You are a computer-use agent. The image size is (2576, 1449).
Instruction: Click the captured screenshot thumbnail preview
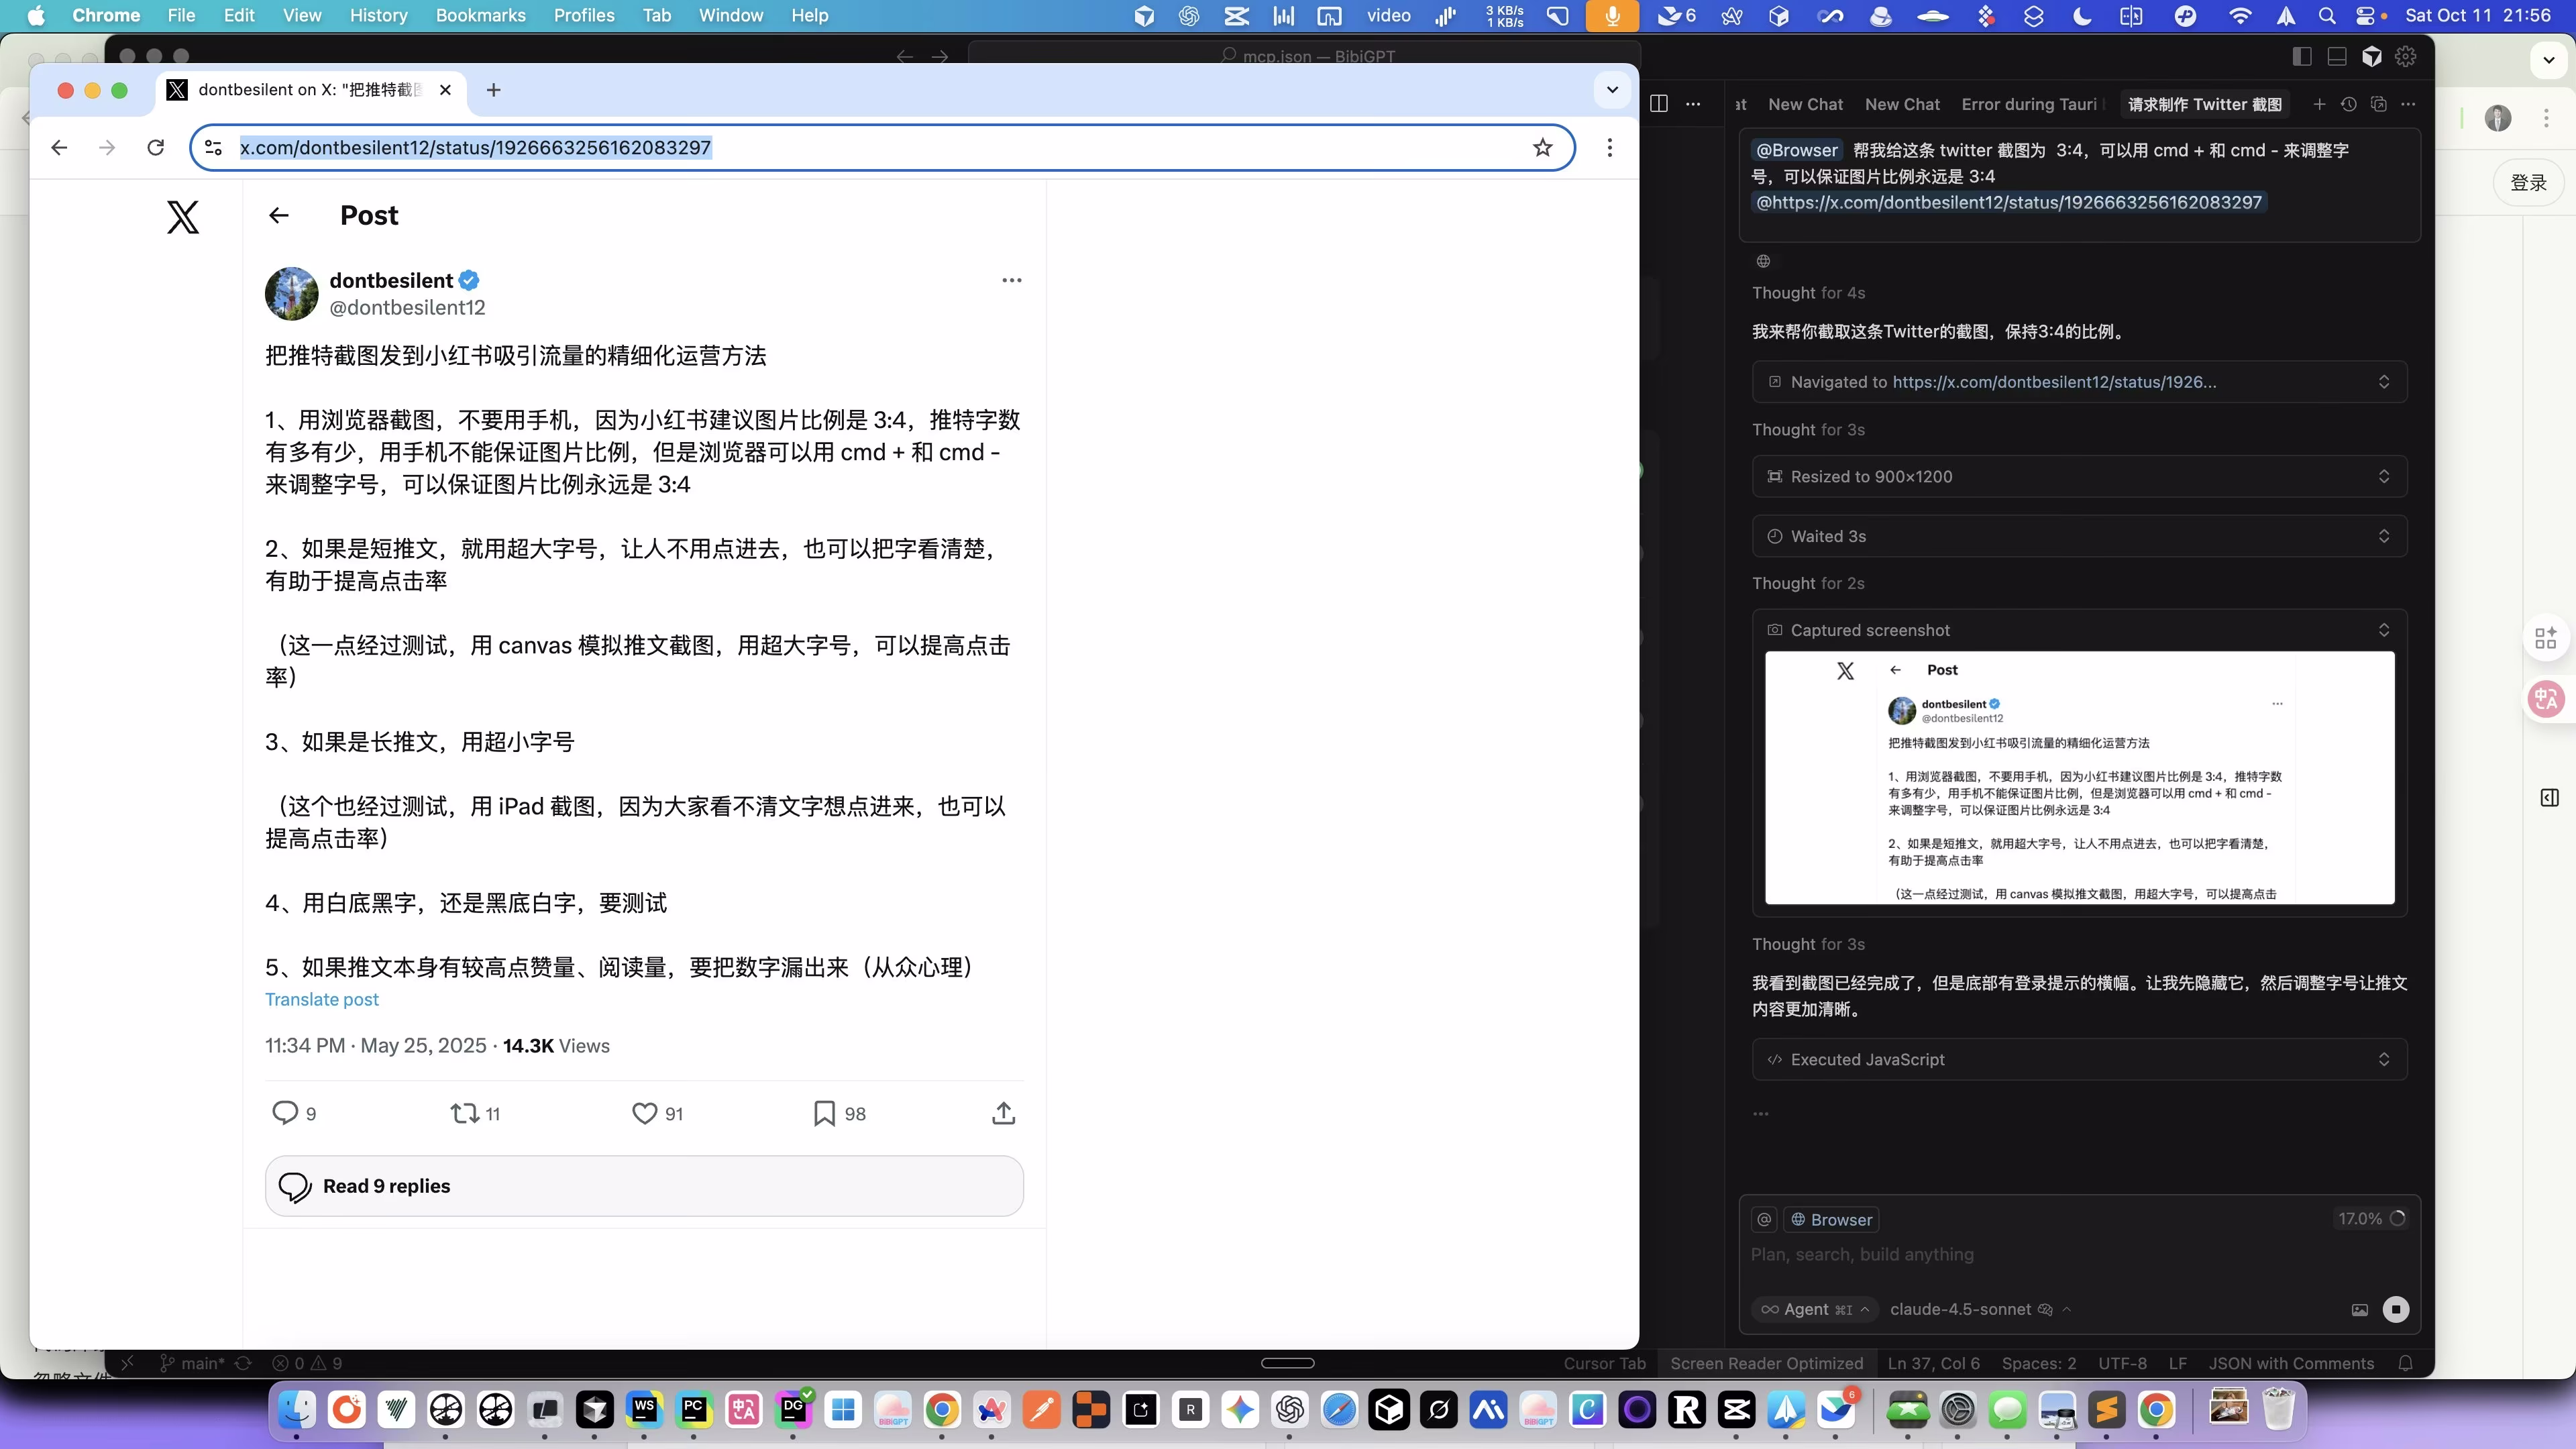(2079, 778)
